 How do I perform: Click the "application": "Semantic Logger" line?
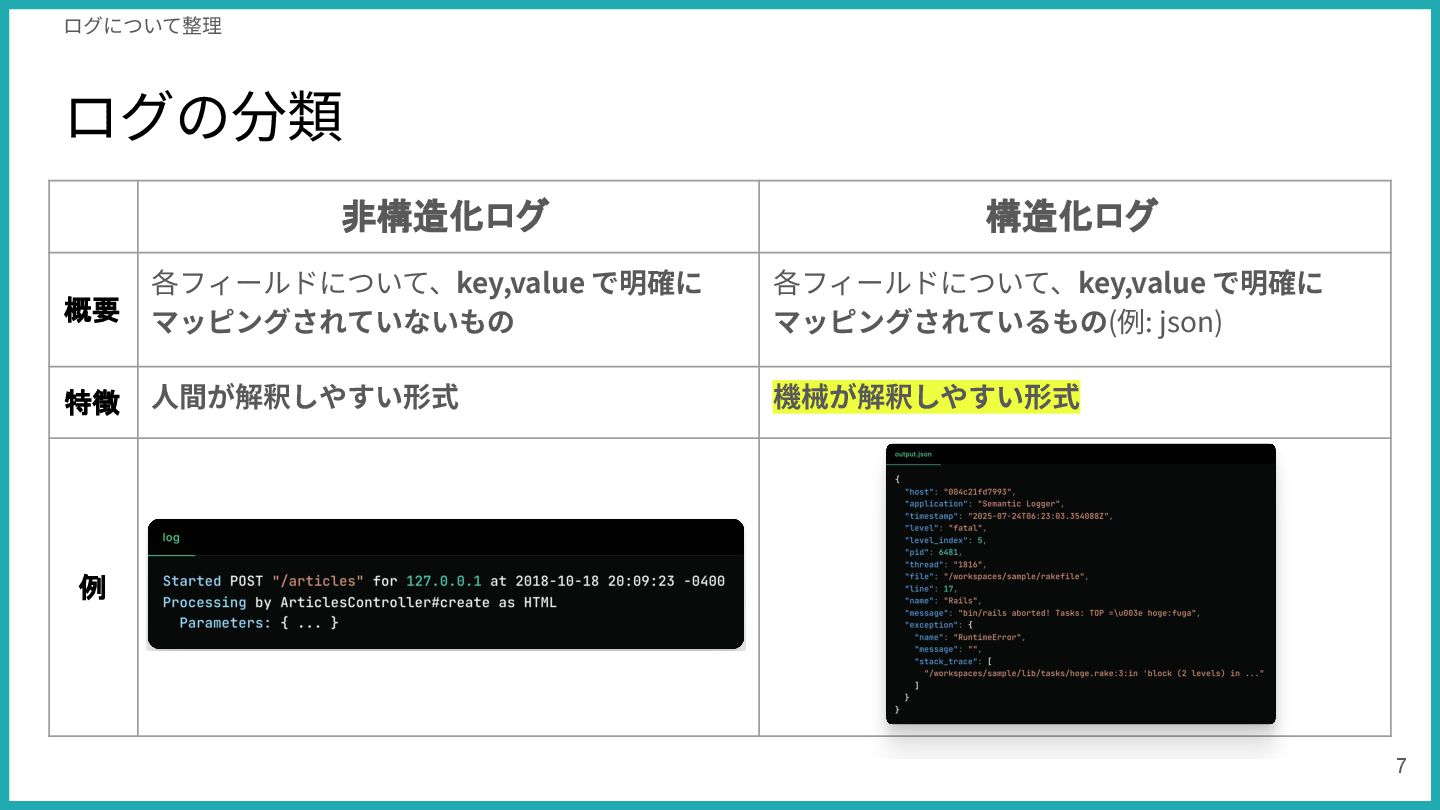click(x=985, y=504)
